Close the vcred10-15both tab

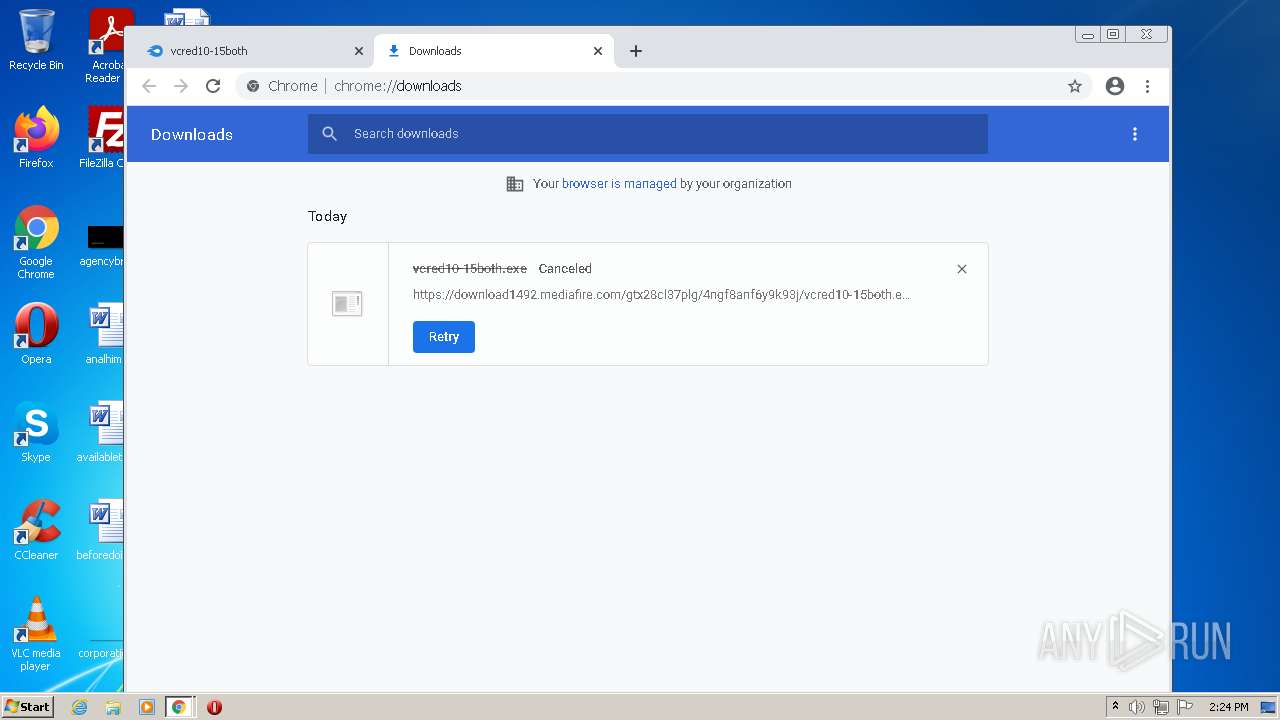pyautogui.click(x=359, y=51)
